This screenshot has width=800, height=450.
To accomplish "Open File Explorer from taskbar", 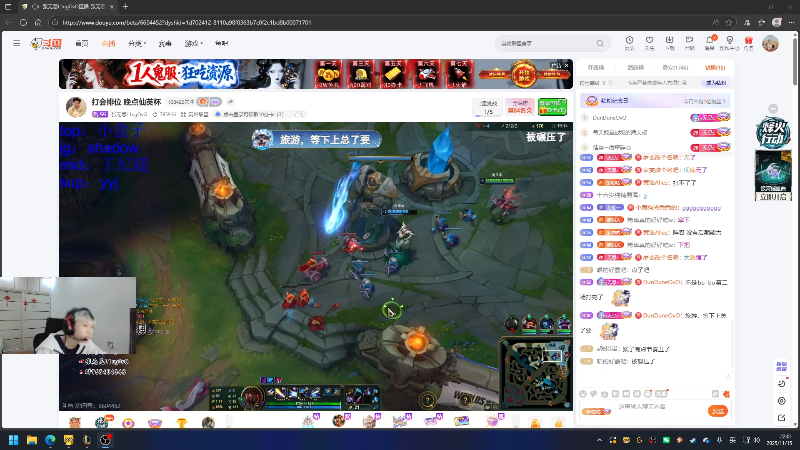I will pyautogui.click(x=32, y=440).
